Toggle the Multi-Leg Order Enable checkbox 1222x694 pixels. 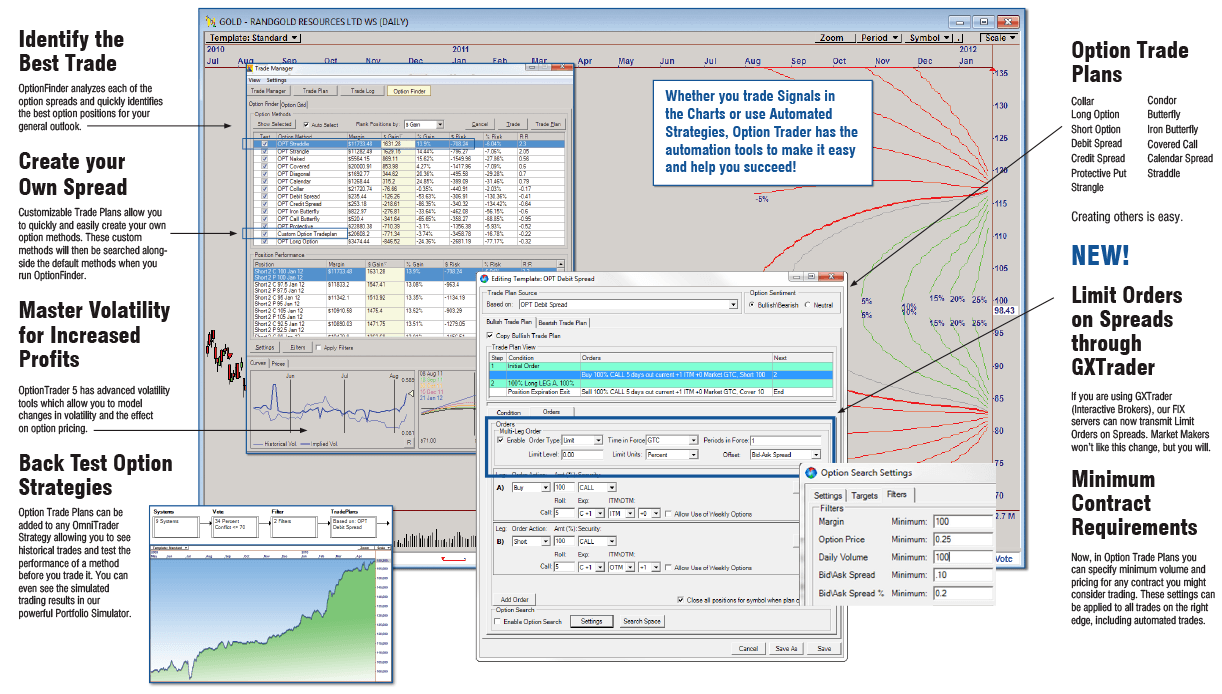tap(500, 440)
